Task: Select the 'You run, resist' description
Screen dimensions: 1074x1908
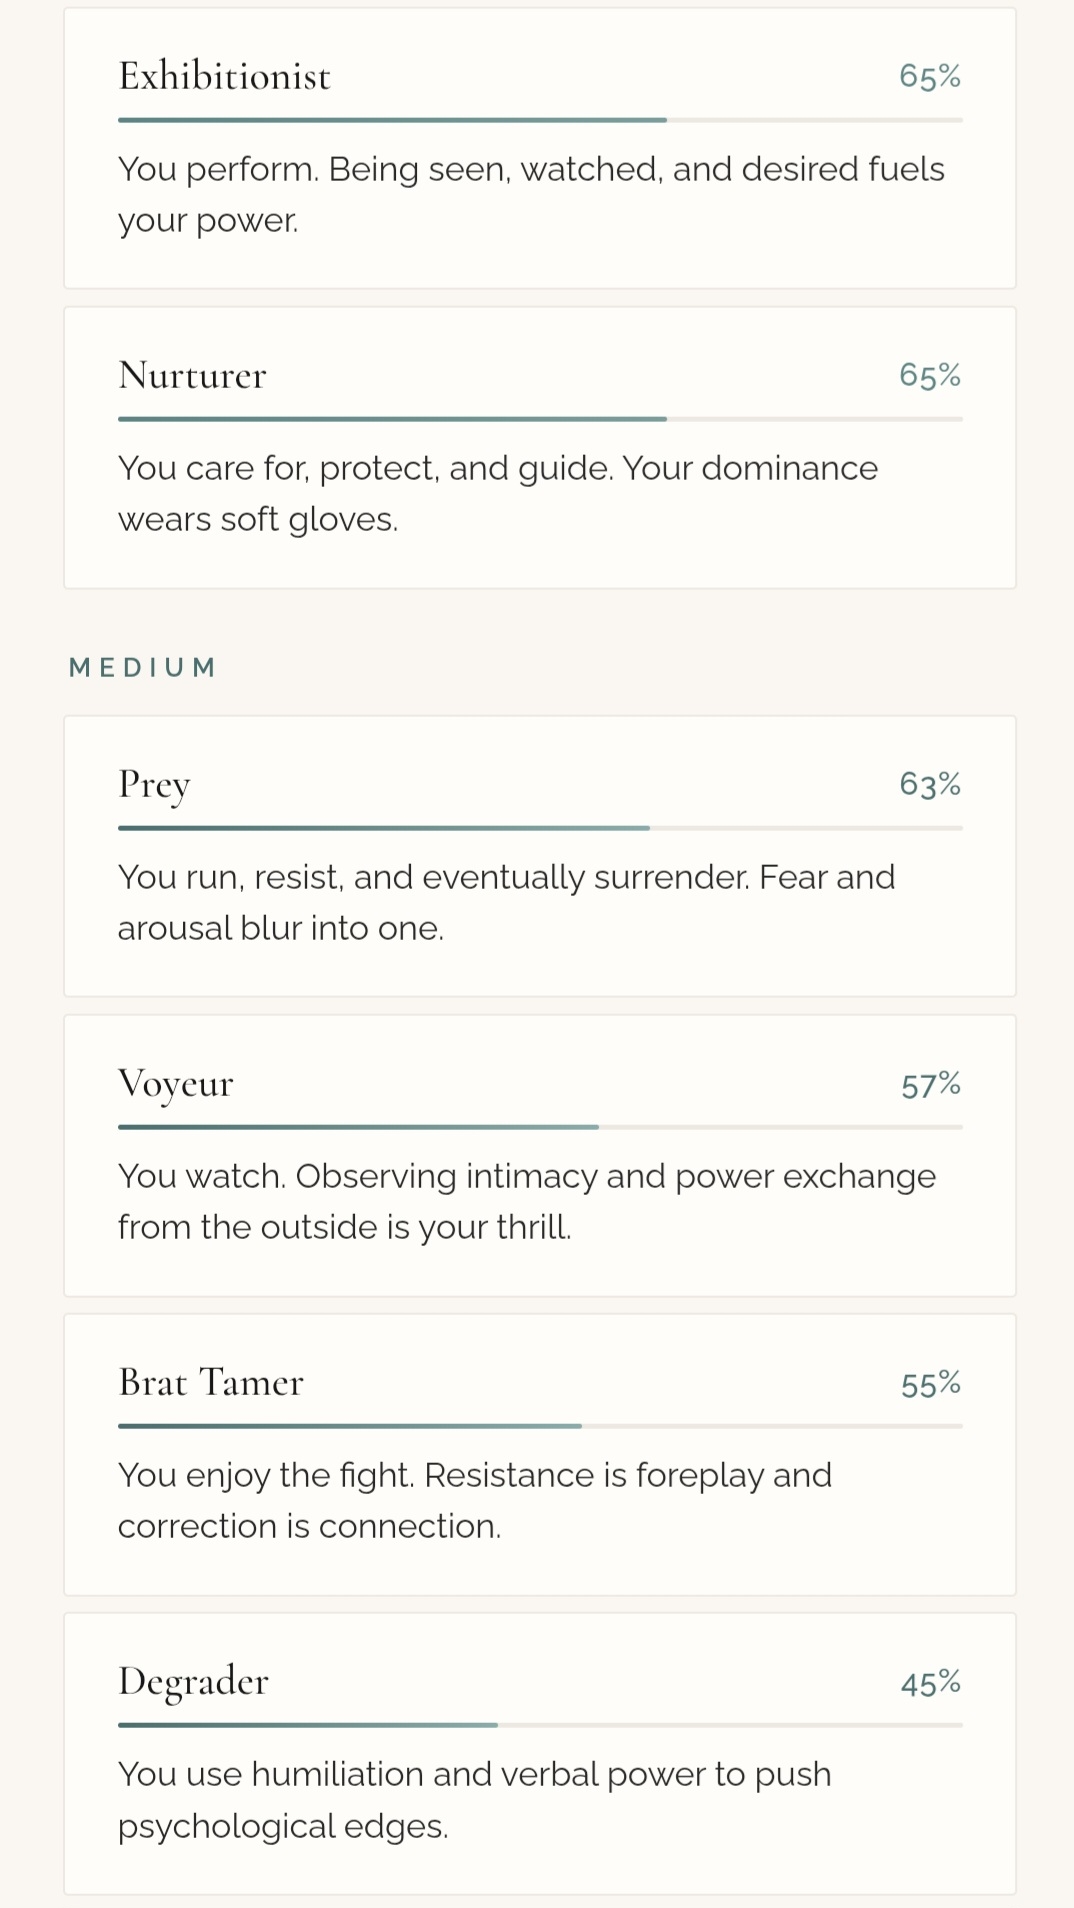Action: [x=506, y=902]
